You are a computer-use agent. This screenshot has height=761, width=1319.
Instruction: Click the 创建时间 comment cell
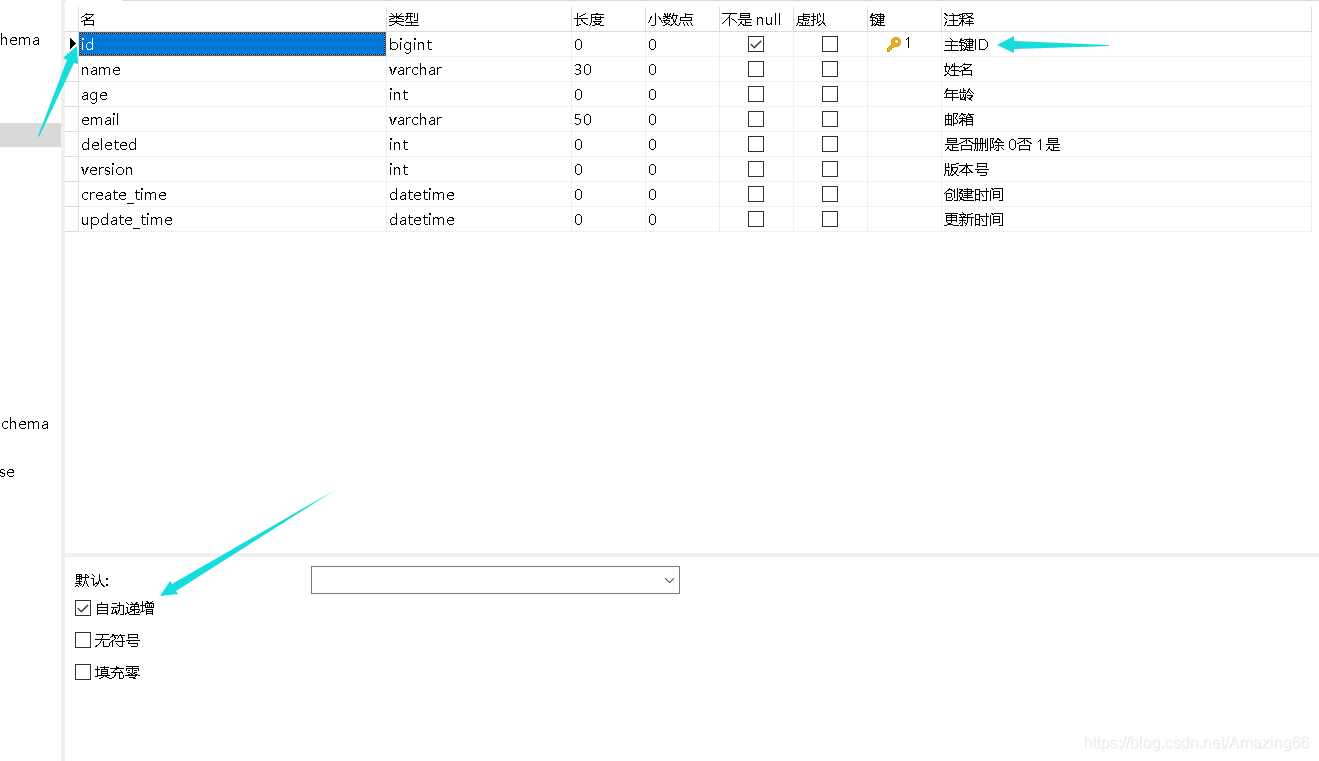[1126, 194]
